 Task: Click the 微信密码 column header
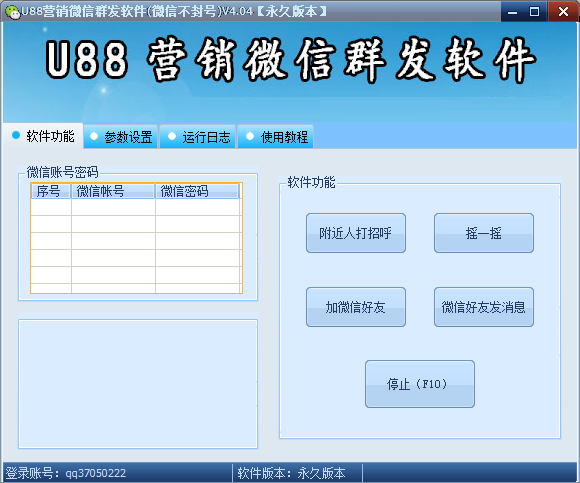[x=197, y=191]
